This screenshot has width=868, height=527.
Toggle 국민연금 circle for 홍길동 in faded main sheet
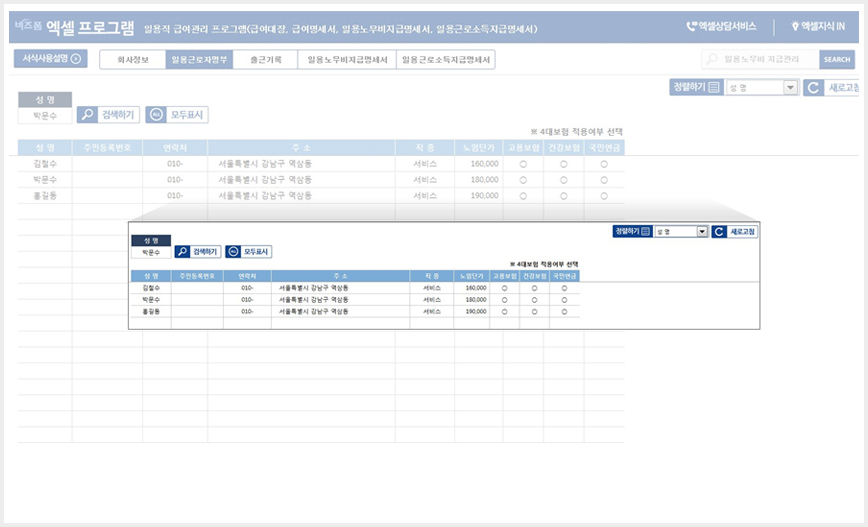[x=604, y=196]
